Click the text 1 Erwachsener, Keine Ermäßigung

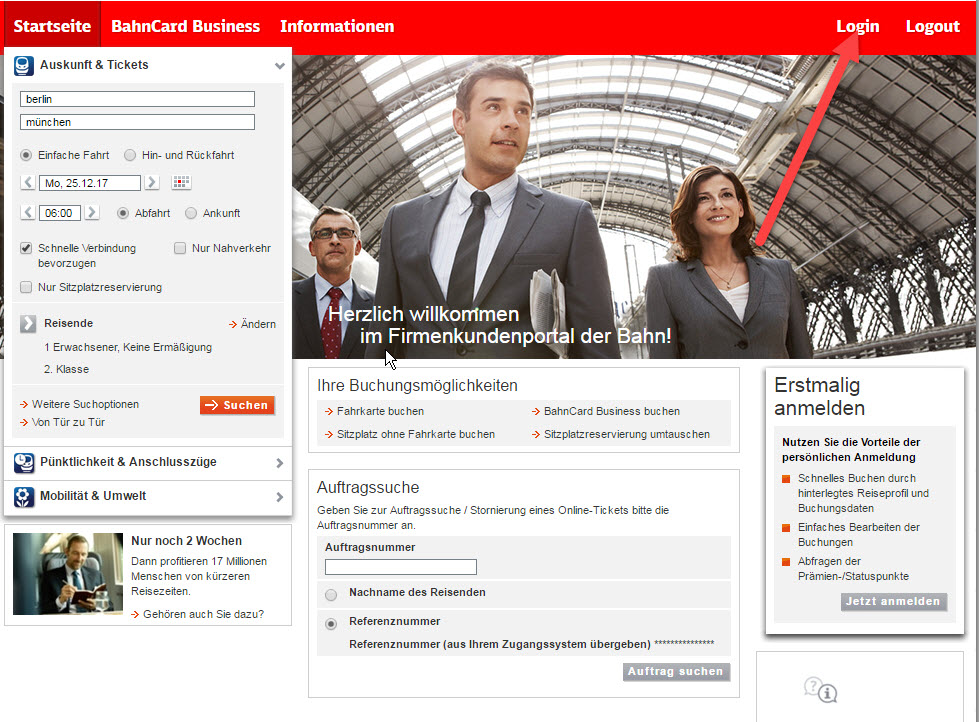pos(128,347)
